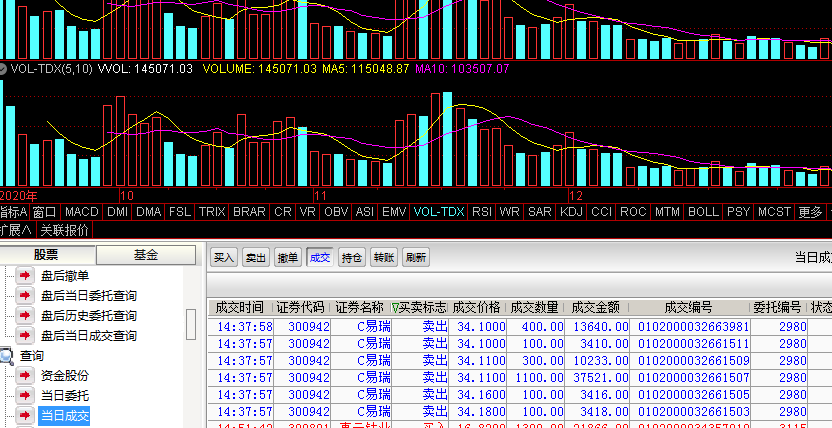832x428 pixels.
Task: Select the OBV indicator tab
Action: pos(336,212)
